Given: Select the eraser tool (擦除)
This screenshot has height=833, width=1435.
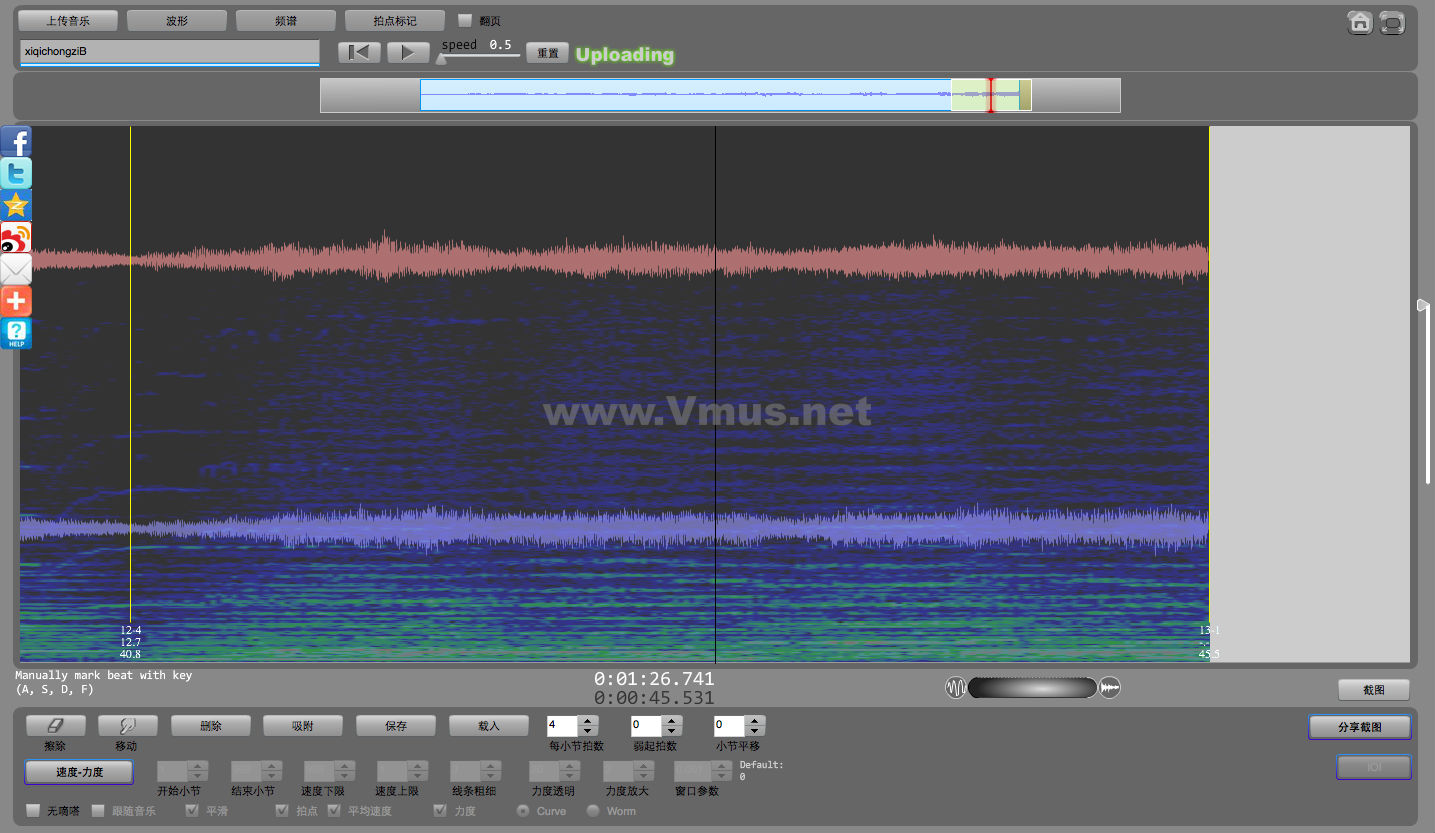Looking at the screenshot, I should [56, 726].
